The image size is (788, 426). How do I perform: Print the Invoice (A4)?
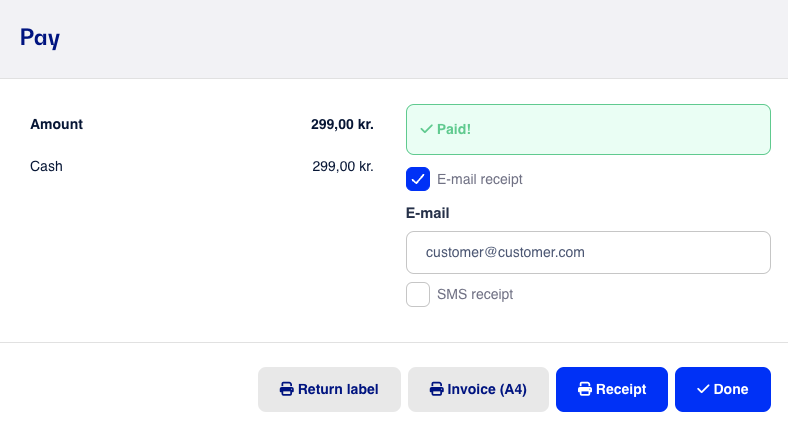(478, 389)
